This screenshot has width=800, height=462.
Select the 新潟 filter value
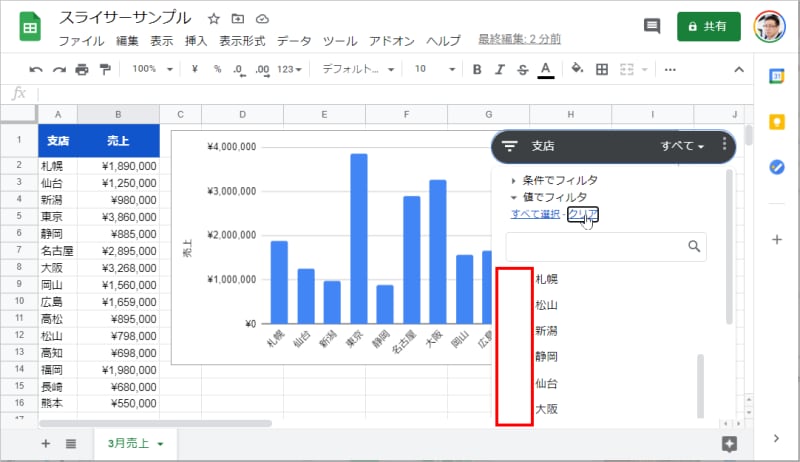coord(546,331)
